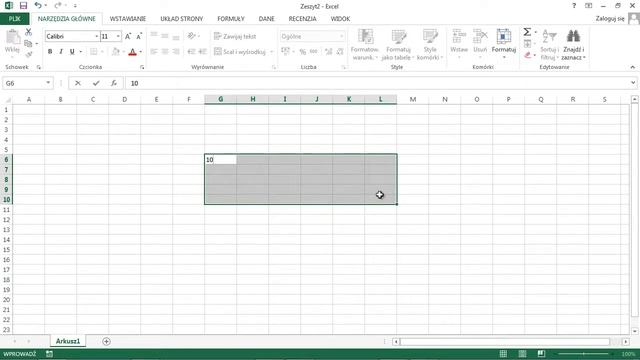640x360 pixels.
Task: Click the cell borders icon
Action: (93, 52)
